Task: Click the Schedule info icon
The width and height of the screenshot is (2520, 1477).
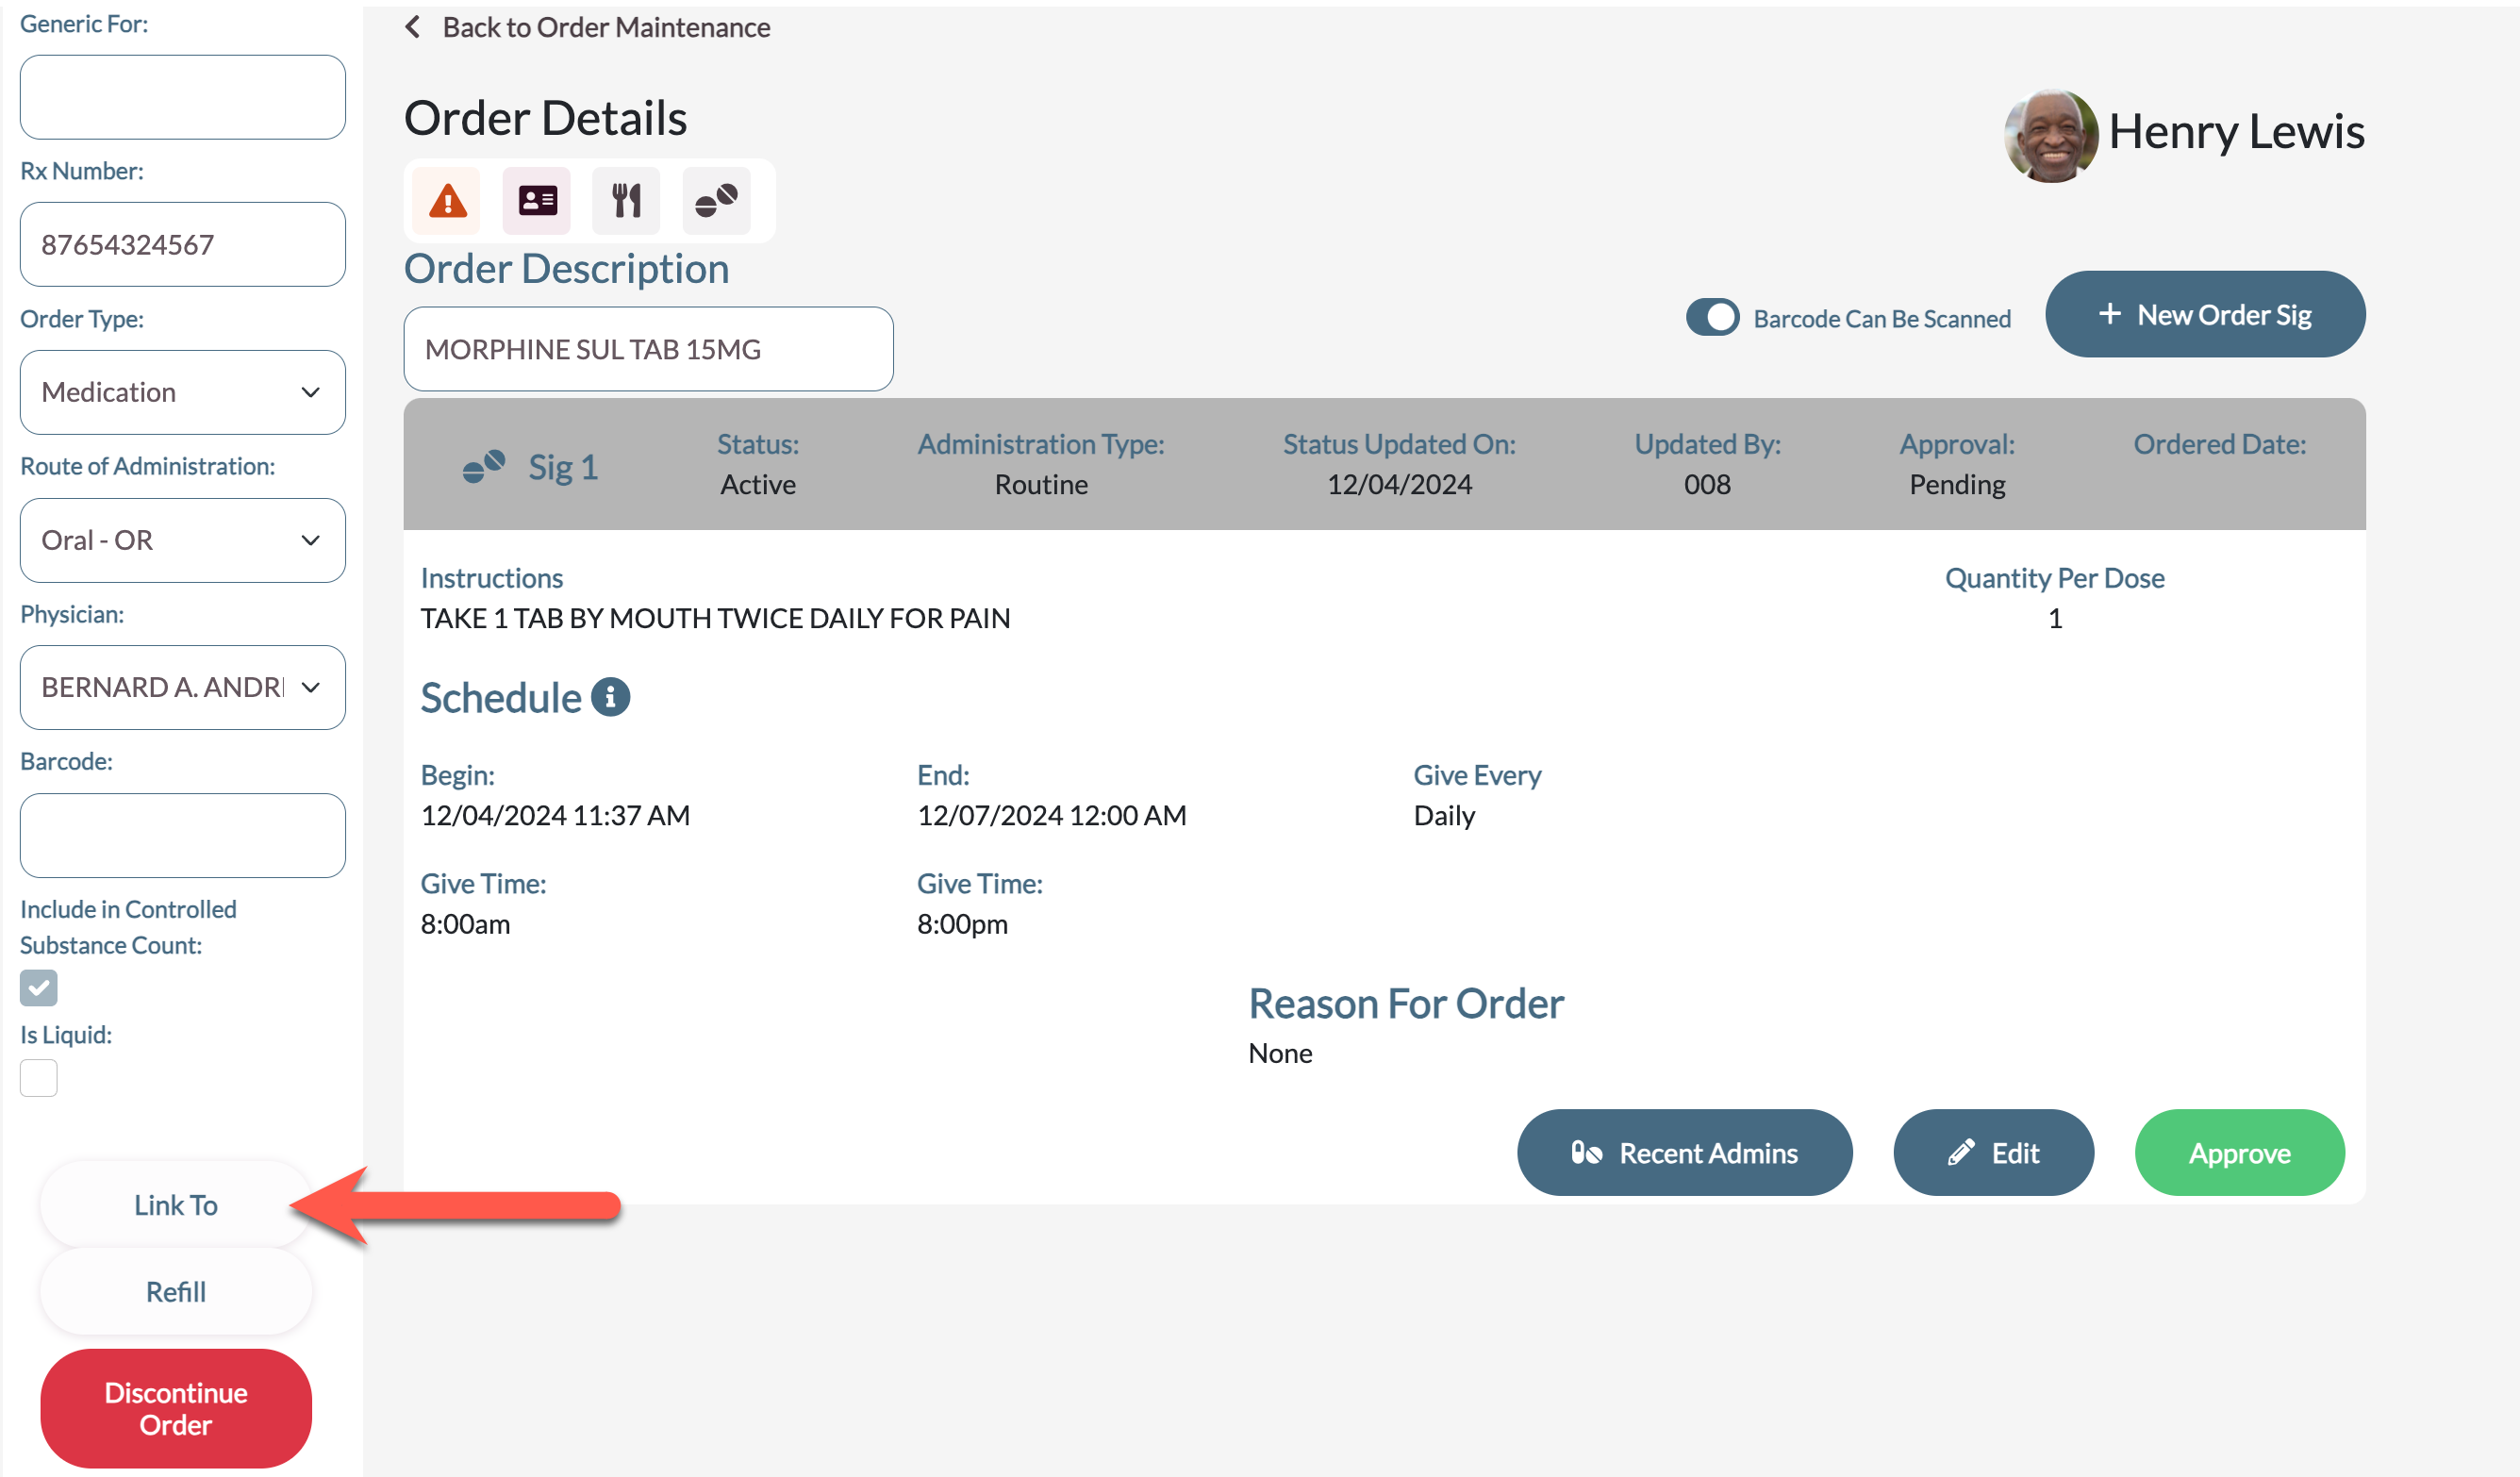Action: tap(610, 697)
